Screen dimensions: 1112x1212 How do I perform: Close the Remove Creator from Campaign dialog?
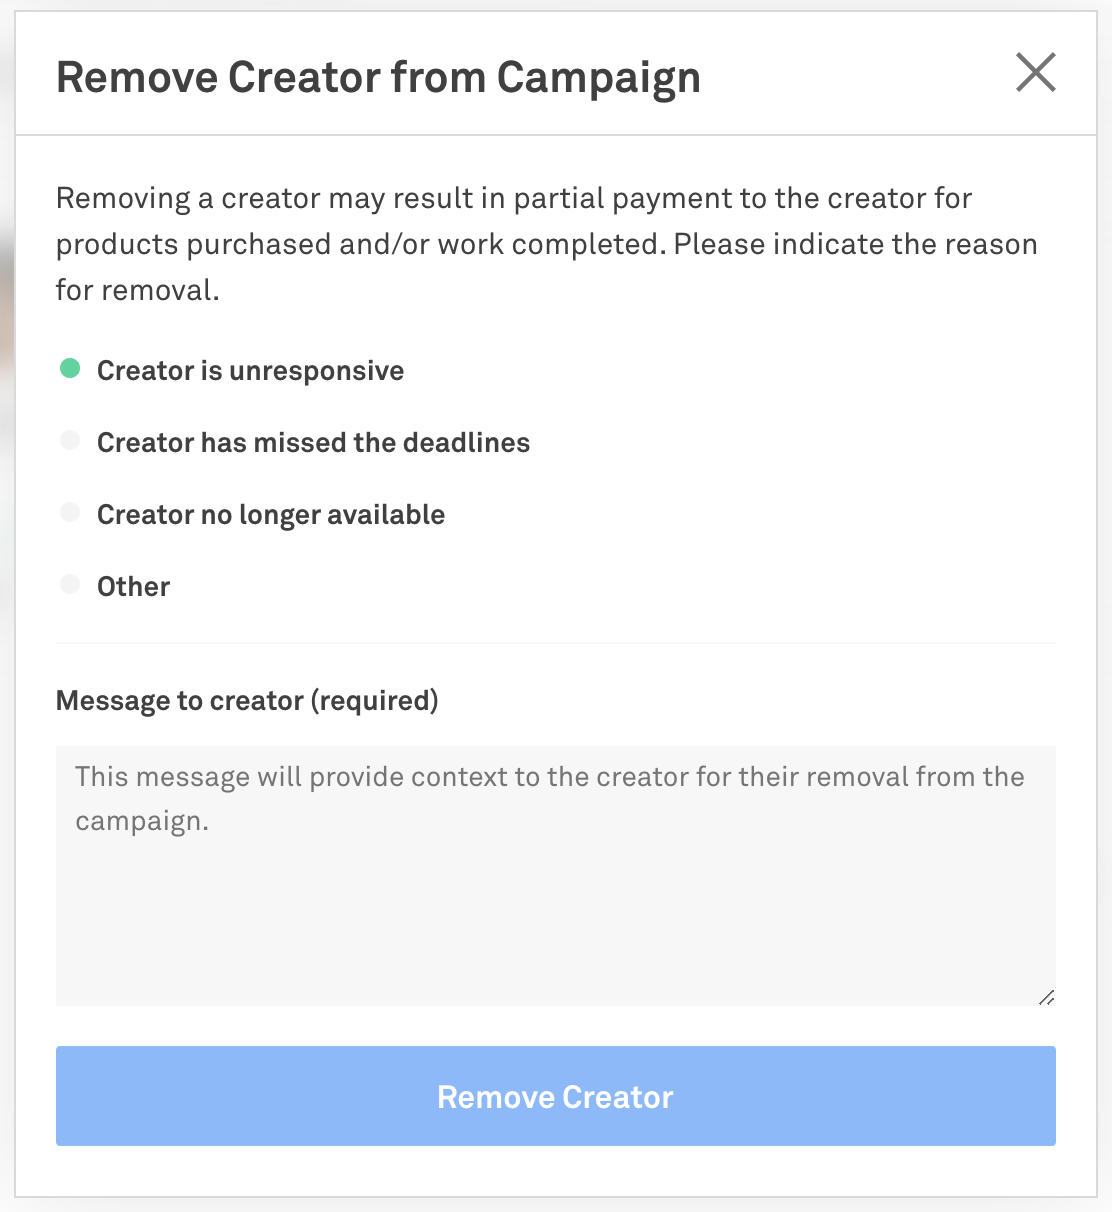(1036, 73)
